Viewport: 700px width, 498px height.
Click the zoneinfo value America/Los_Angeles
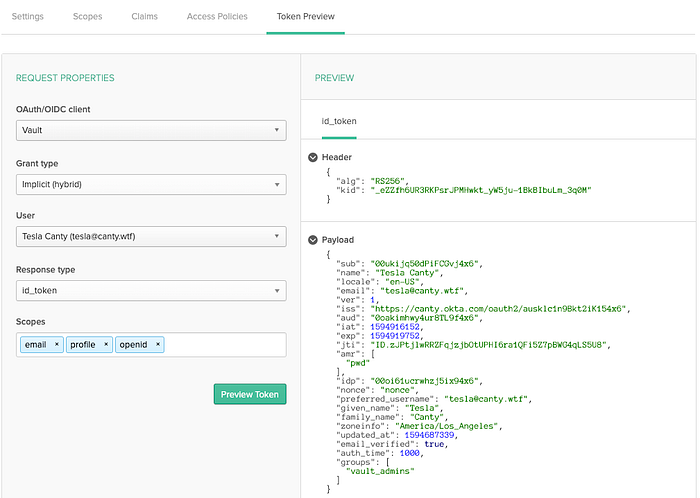click(446, 426)
